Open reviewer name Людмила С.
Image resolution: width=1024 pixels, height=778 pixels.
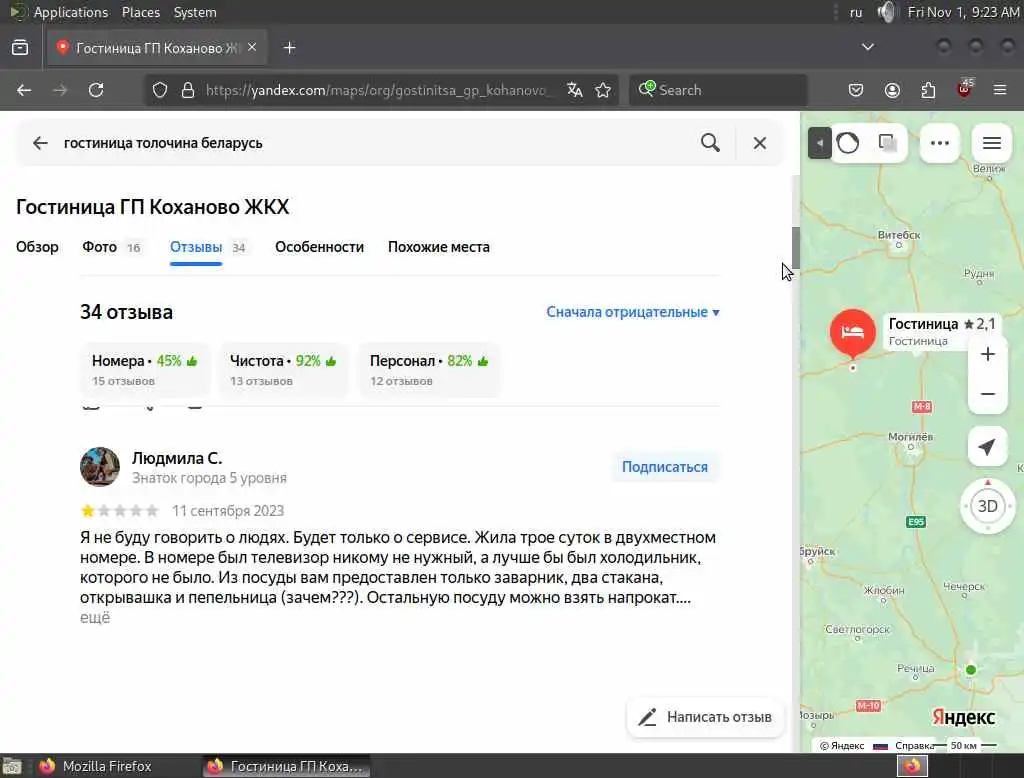[x=177, y=458]
